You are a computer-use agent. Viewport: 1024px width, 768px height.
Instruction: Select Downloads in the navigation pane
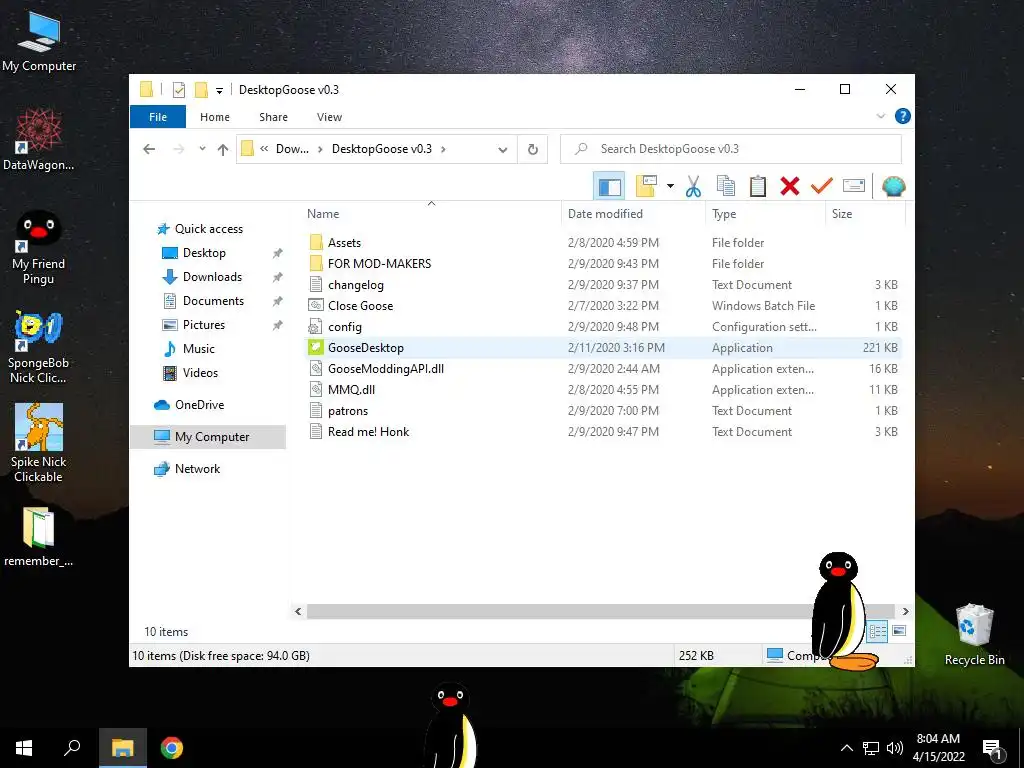click(x=212, y=277)
